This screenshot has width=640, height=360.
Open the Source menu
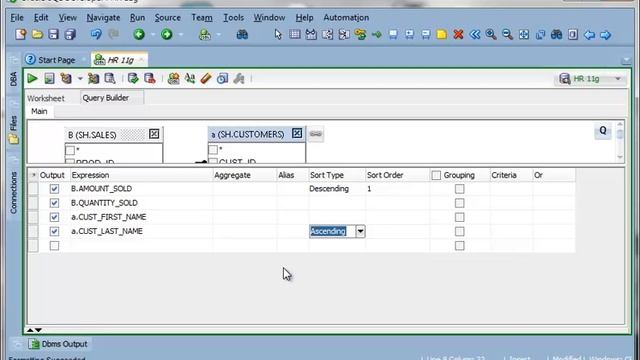click(x=167, y=18)
